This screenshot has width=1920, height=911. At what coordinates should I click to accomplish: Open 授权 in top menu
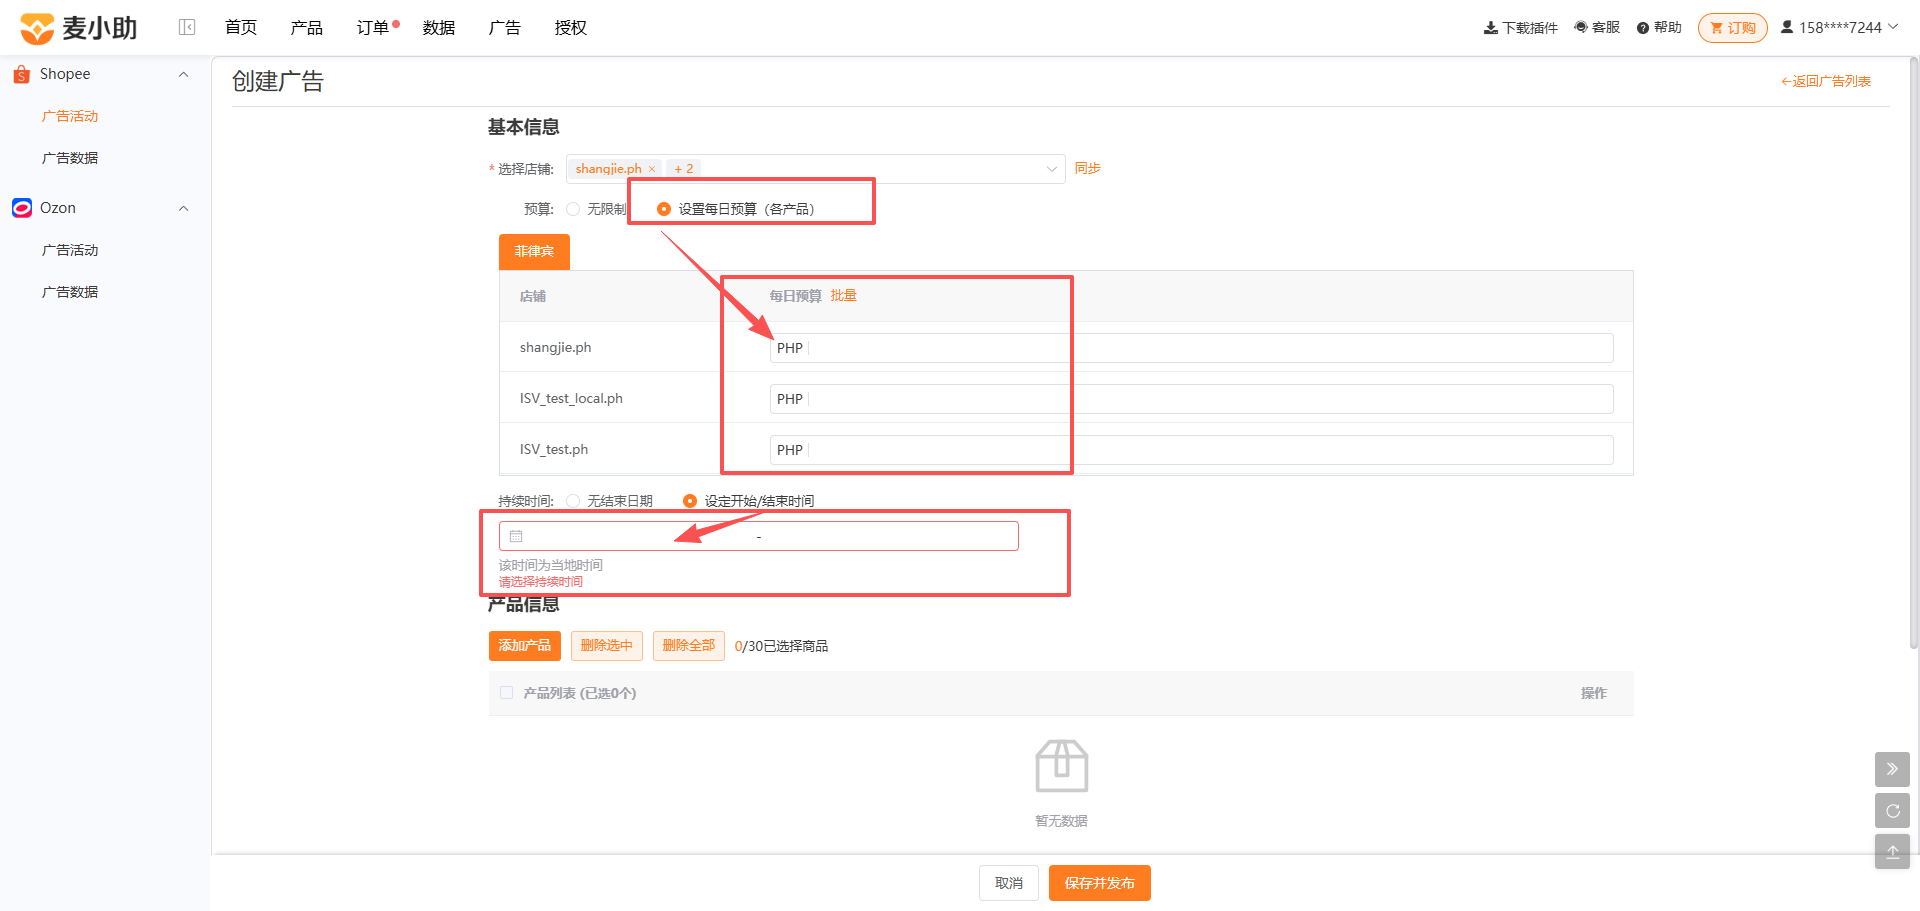point(571,27)
